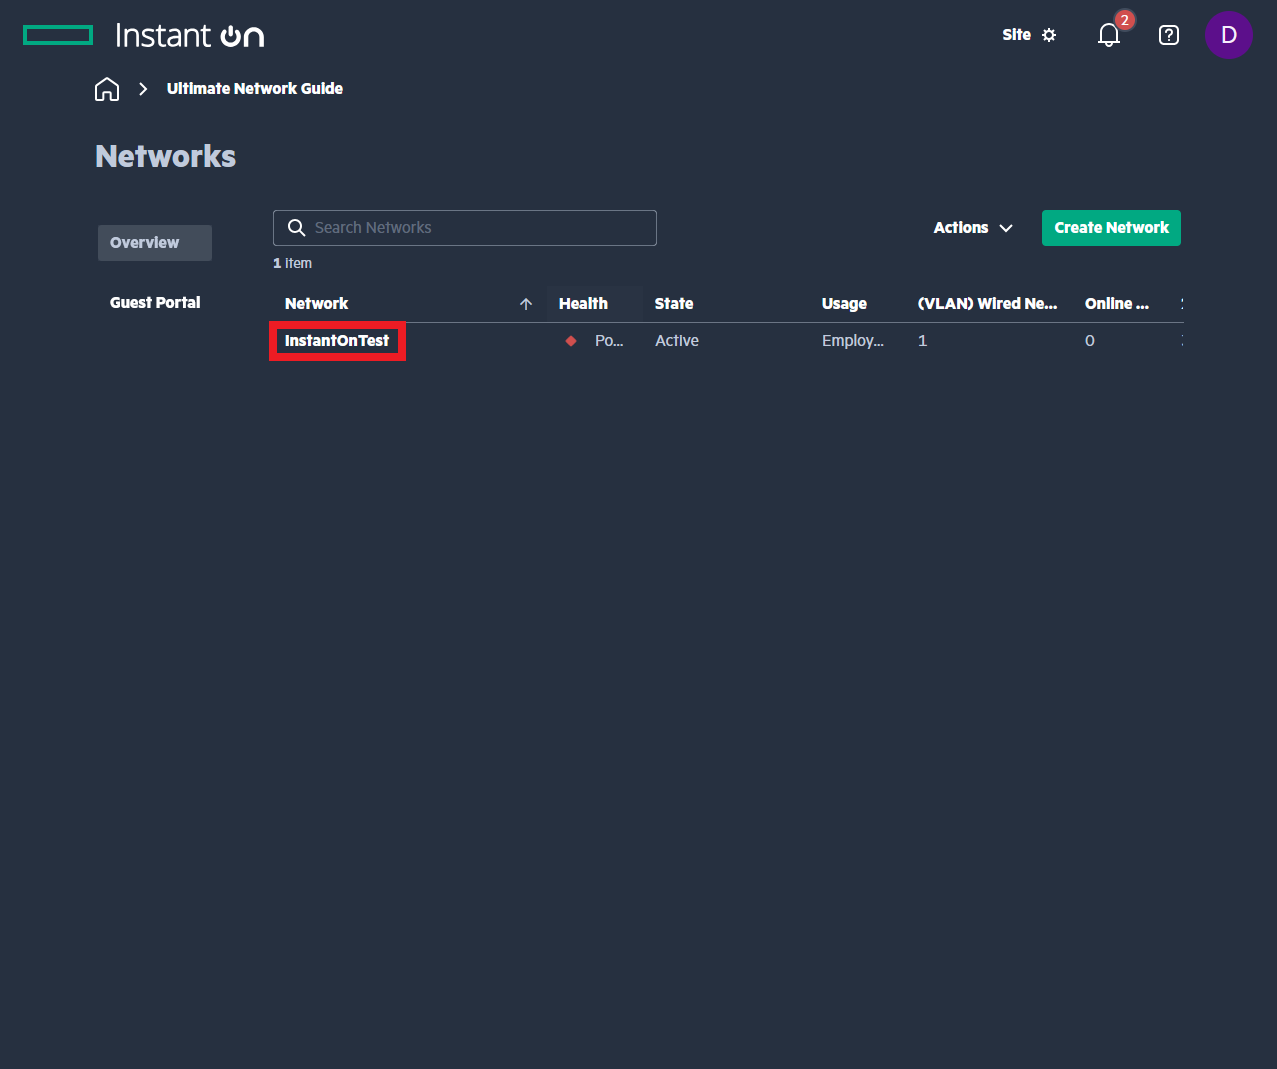Sort by (VLAN) Wired Ne... column header

tap(987, 303)
